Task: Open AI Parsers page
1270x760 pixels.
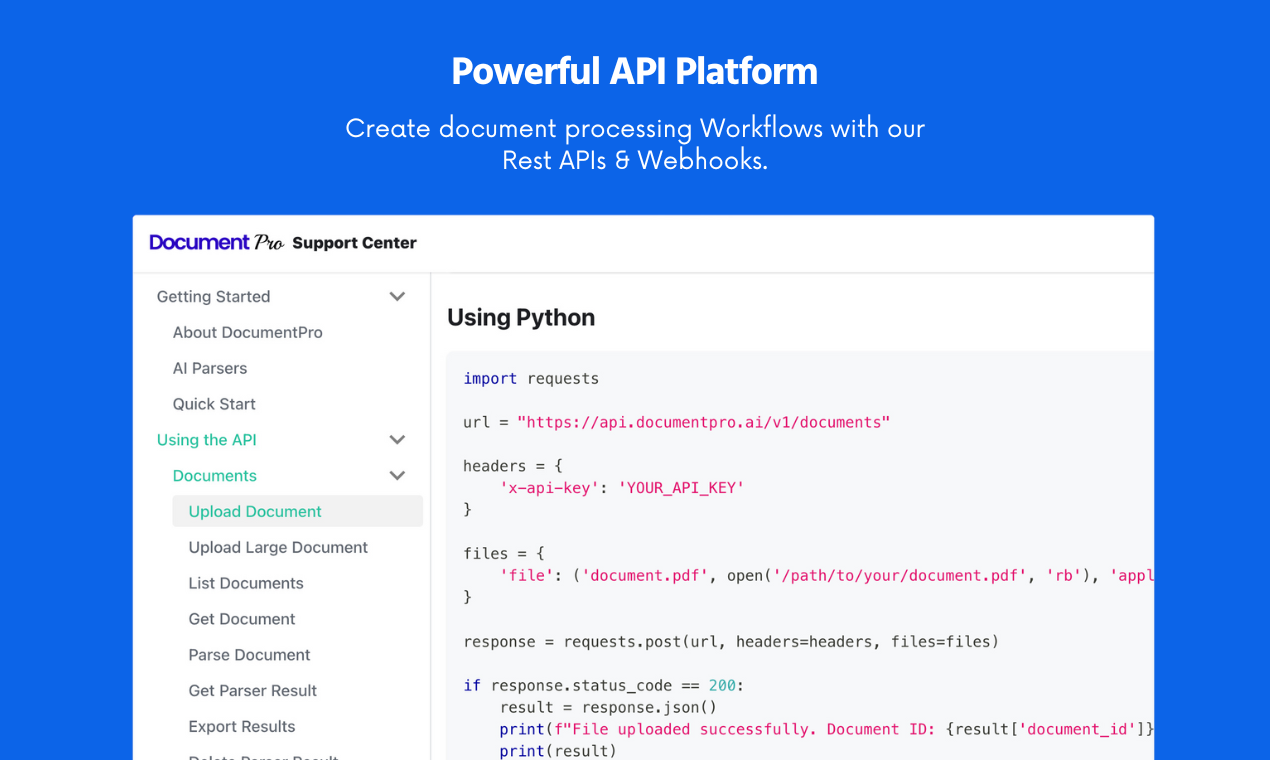Action: click(x=210, y=369)
